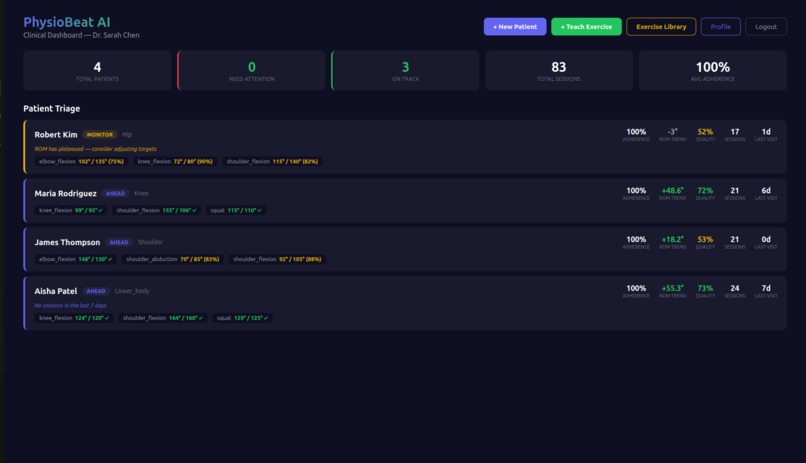The image size is (806, 463).
Task: Click Aisha Patel's squat 129°/125° chip
Action: click(x=242, y=318)
